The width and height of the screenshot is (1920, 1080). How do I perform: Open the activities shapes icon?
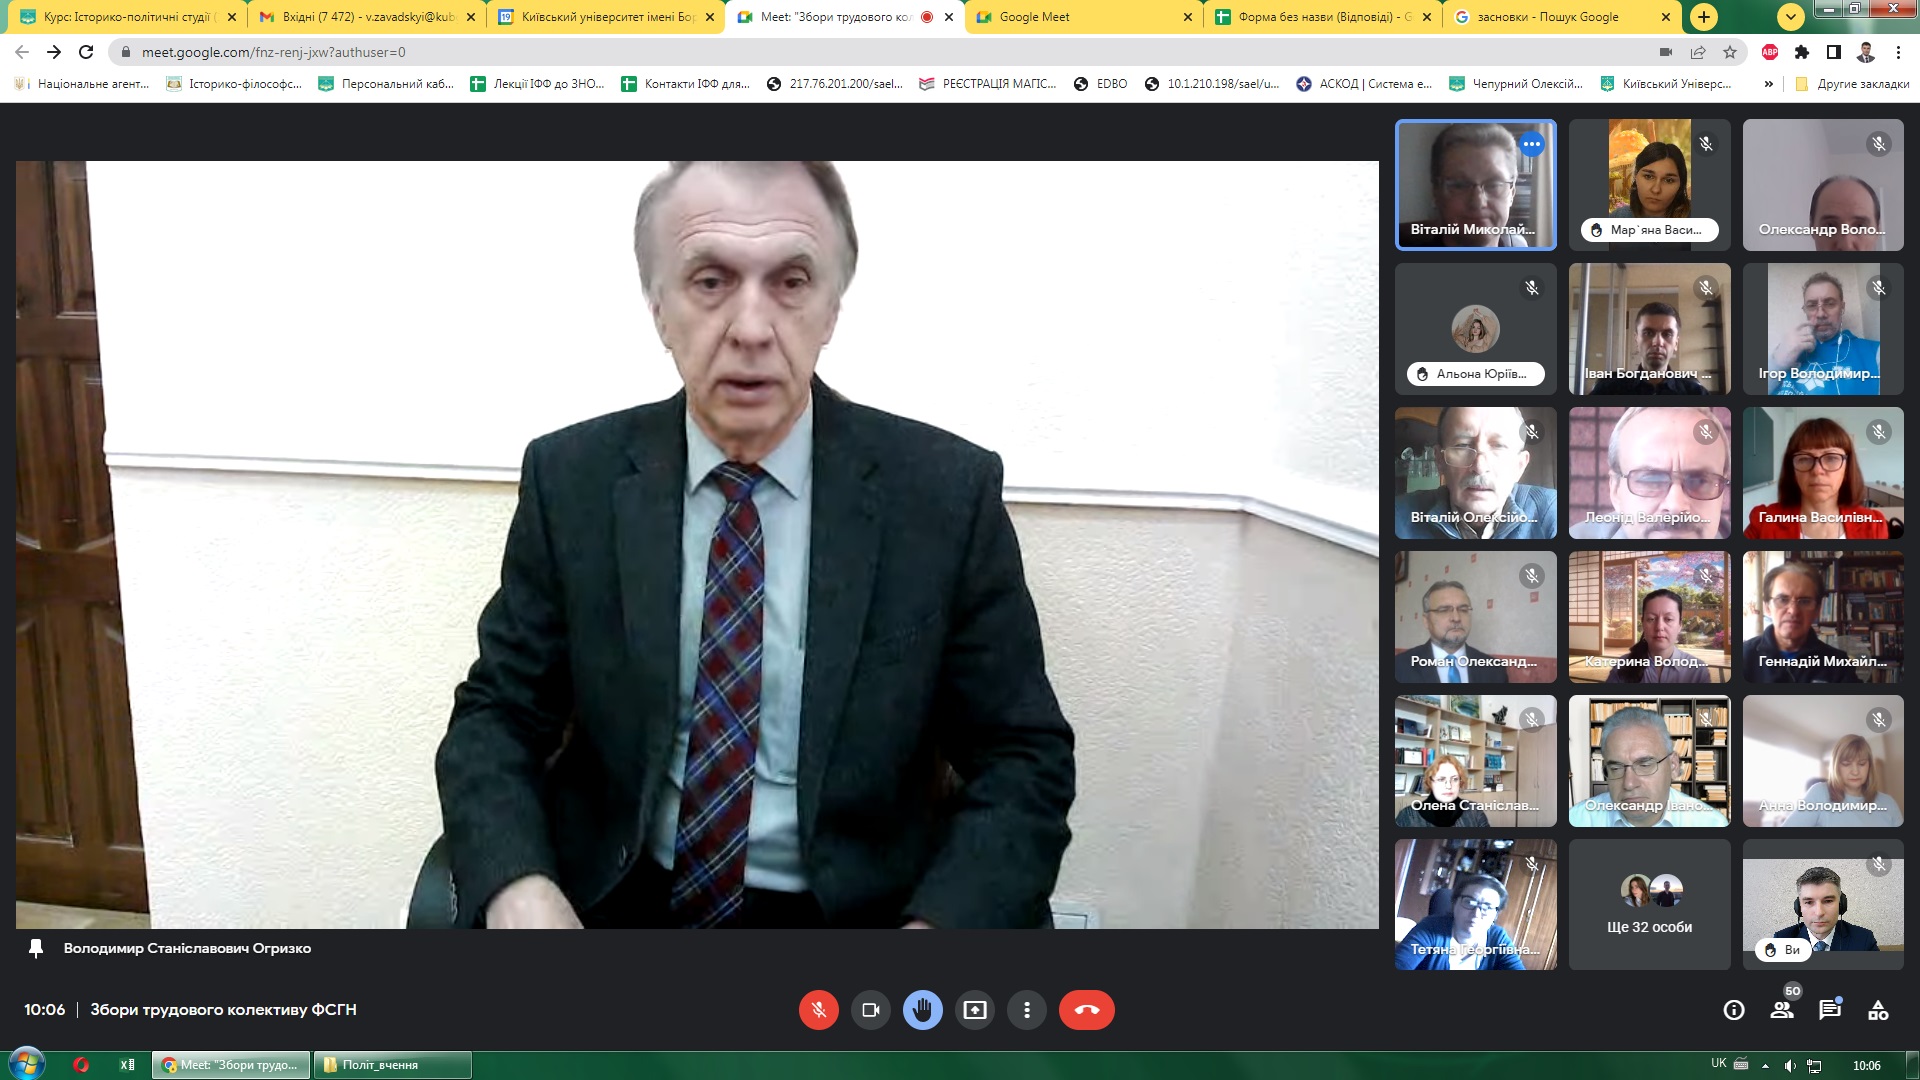coord(1878,1010)
